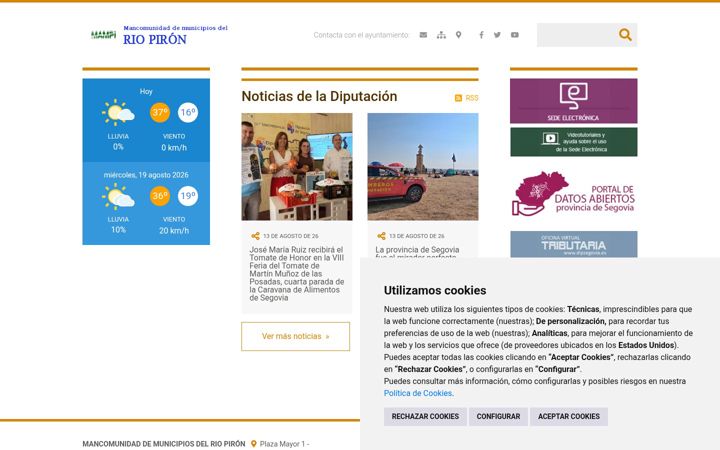This screenshot has width=720, height=450.
Task: Open the tomato fair news photo
Action: click(x=297, y=167)
